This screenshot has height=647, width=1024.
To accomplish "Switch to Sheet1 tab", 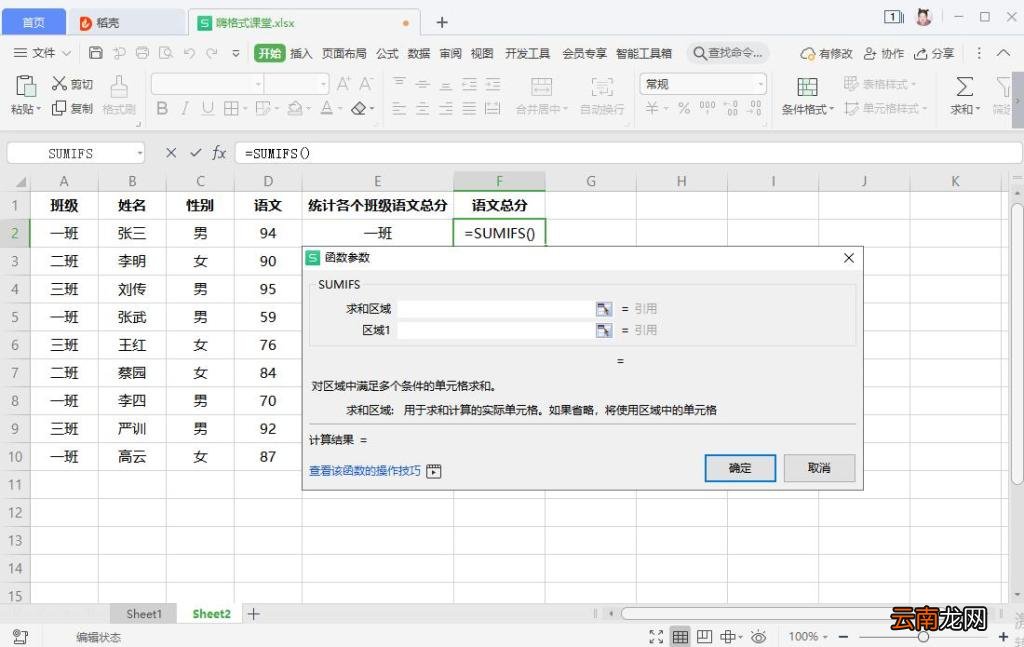I will point(144,614).
